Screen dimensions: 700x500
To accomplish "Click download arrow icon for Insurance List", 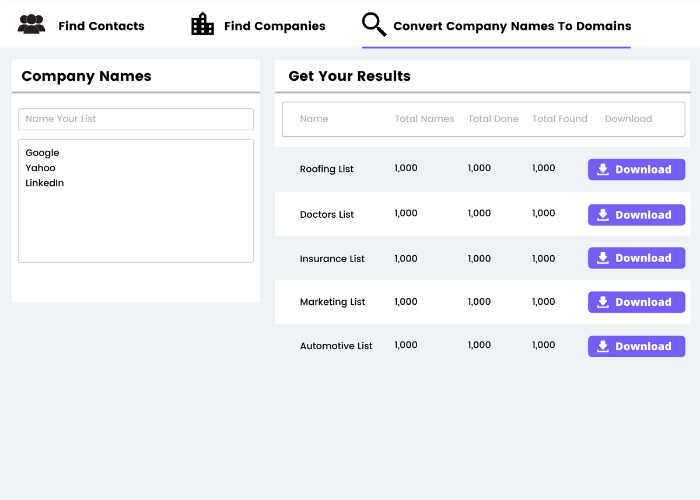I will pos(603,258).
